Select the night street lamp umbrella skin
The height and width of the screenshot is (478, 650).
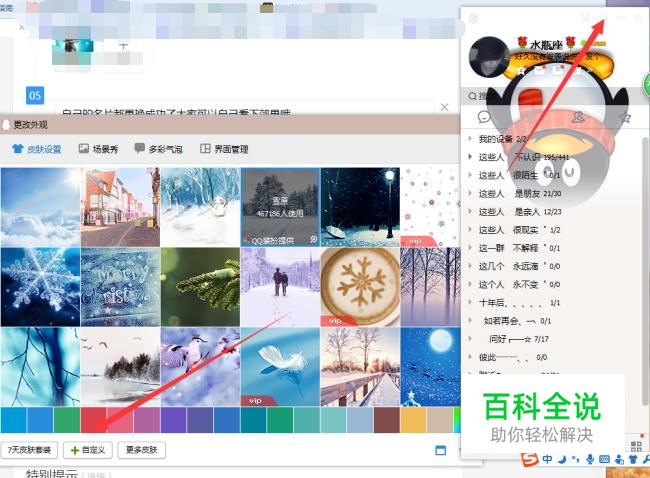[360, 207]
